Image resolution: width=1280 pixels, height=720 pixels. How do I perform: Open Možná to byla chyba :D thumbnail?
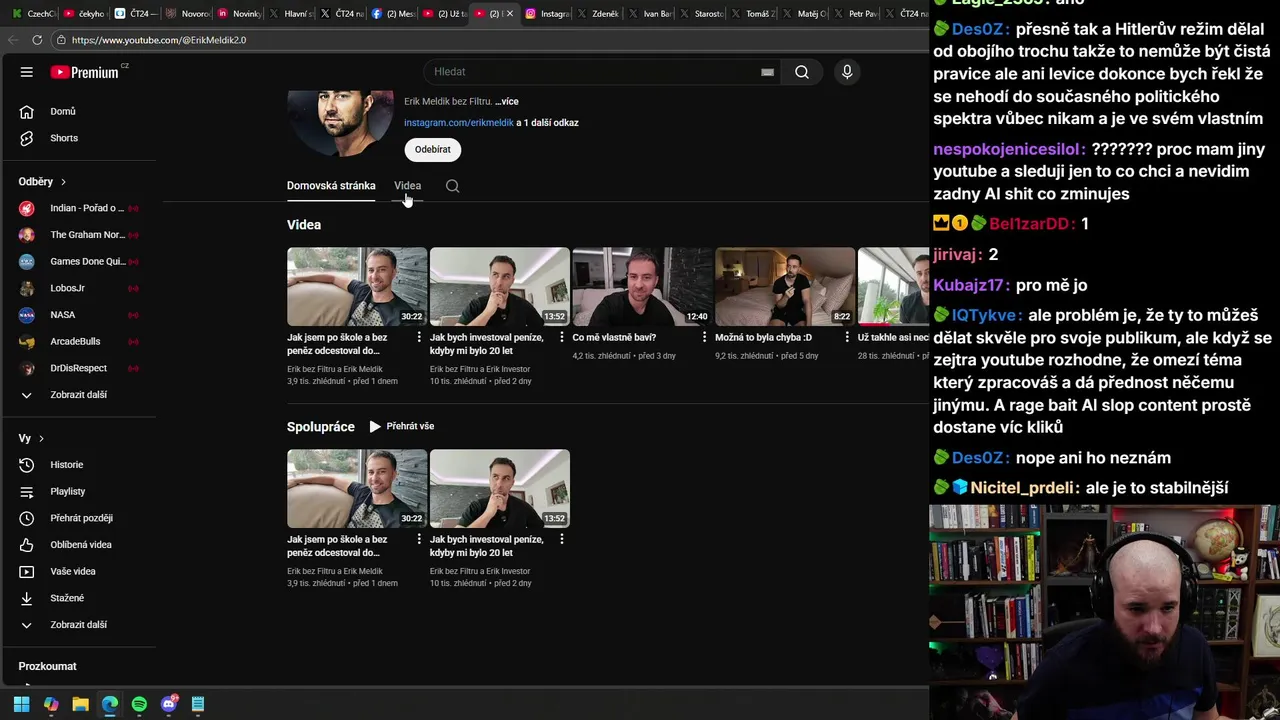point(785,287)
